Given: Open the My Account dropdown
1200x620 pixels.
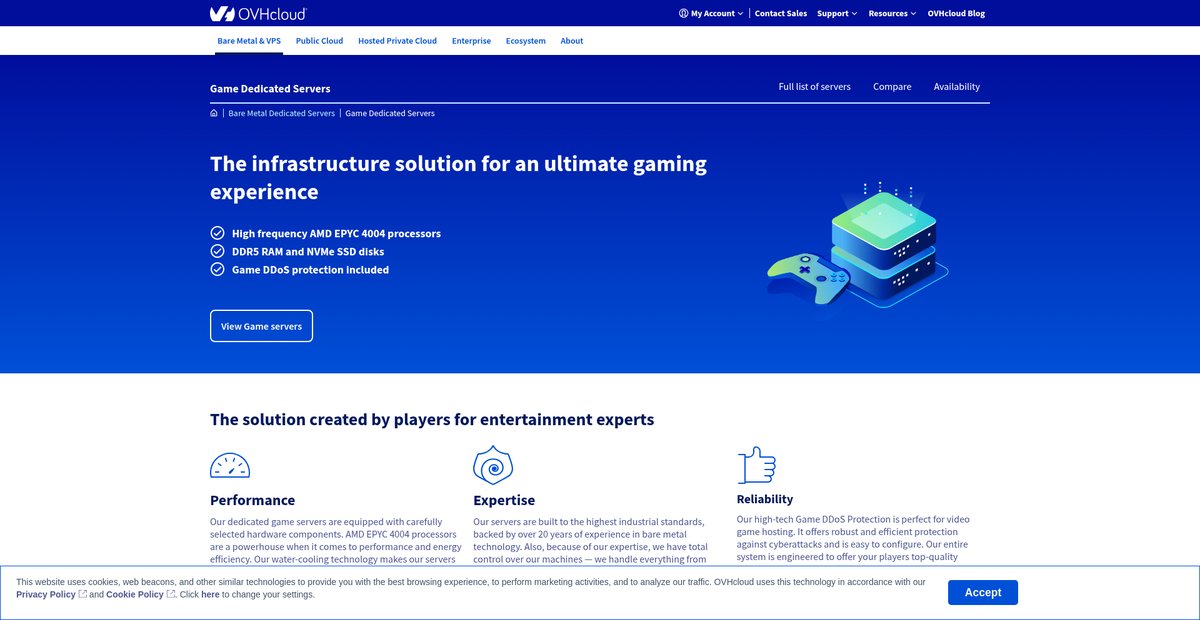Looking at the screenshot, I should pyautogui.click(x=711, y=13).
